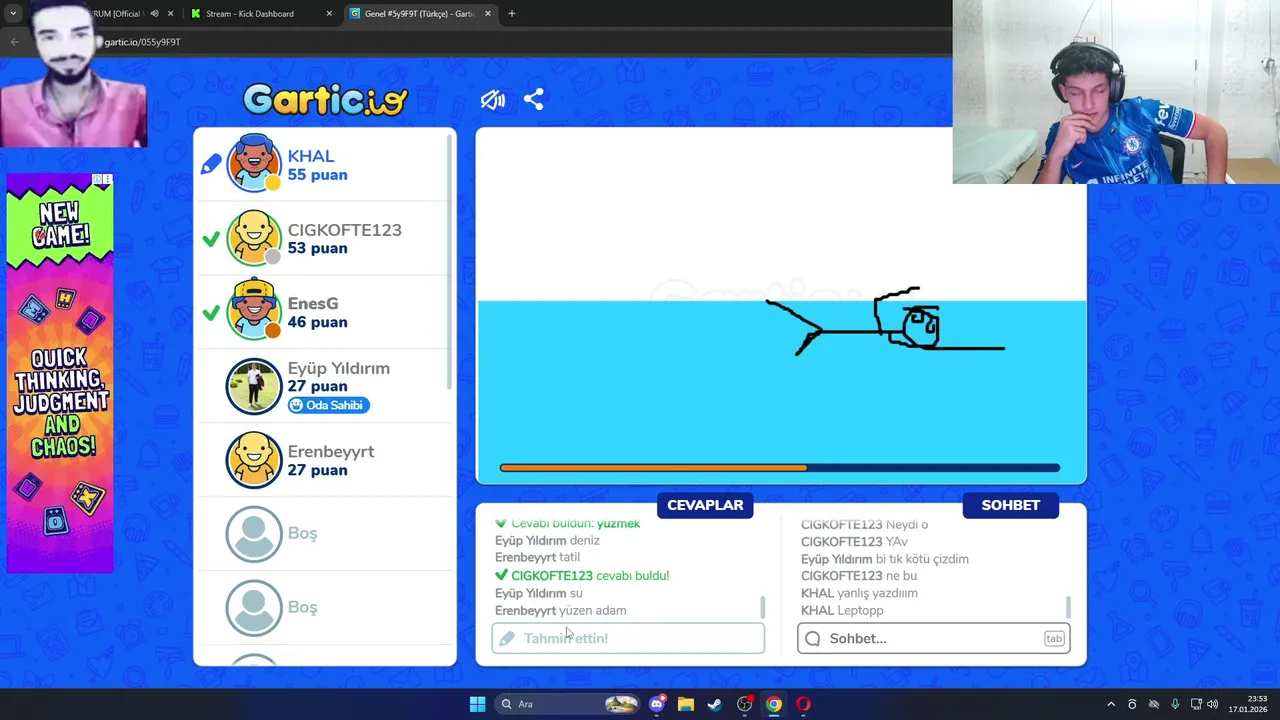
Task: Open File Explorer from the taskbar
Action: (686, 704)
